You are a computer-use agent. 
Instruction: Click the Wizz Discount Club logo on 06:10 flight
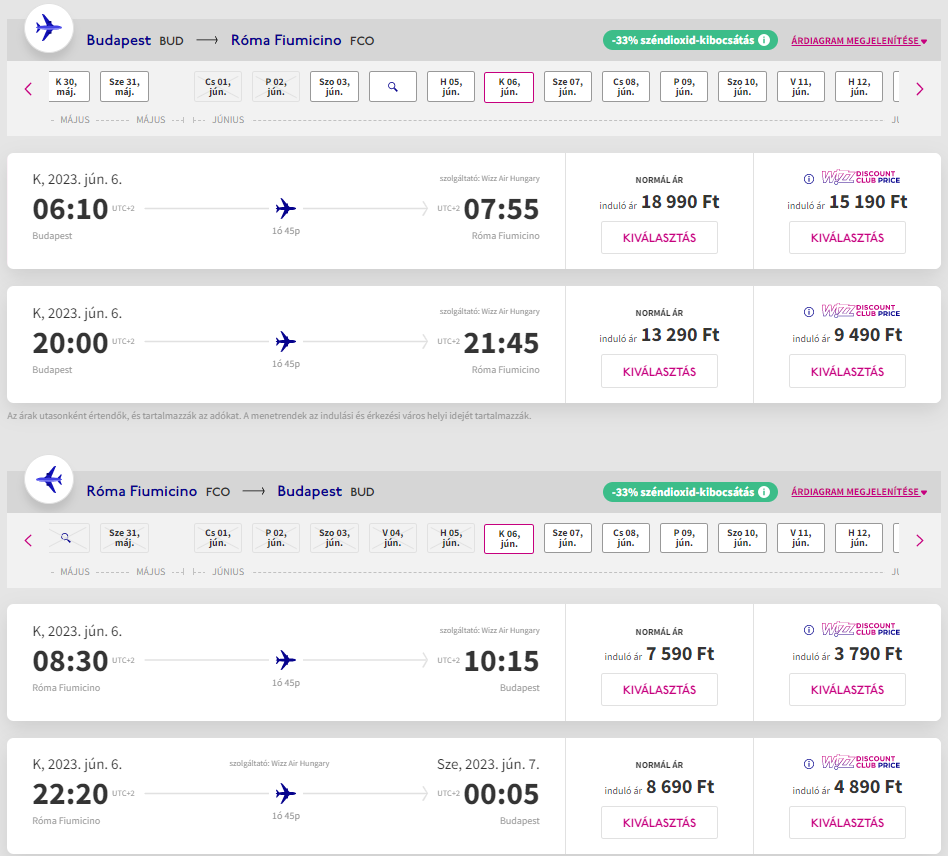click(x=860, y=177)
